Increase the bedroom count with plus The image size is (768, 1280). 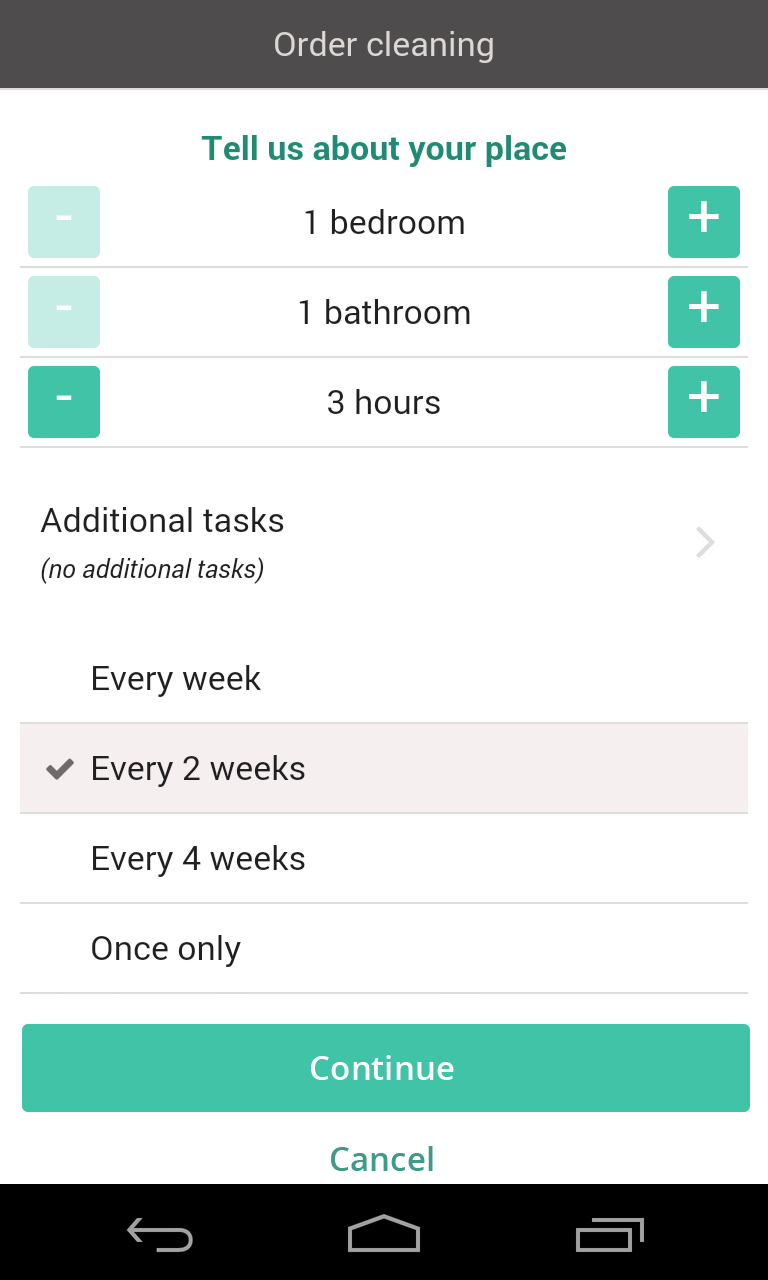pos(703,222)
